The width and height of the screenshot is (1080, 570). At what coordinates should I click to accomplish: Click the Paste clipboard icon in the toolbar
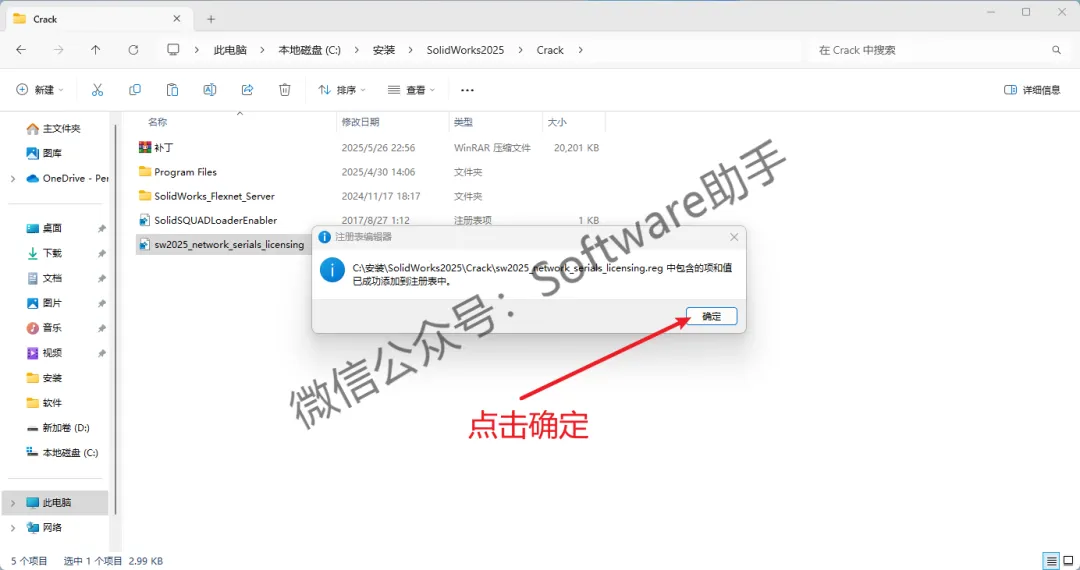[173, 89]
